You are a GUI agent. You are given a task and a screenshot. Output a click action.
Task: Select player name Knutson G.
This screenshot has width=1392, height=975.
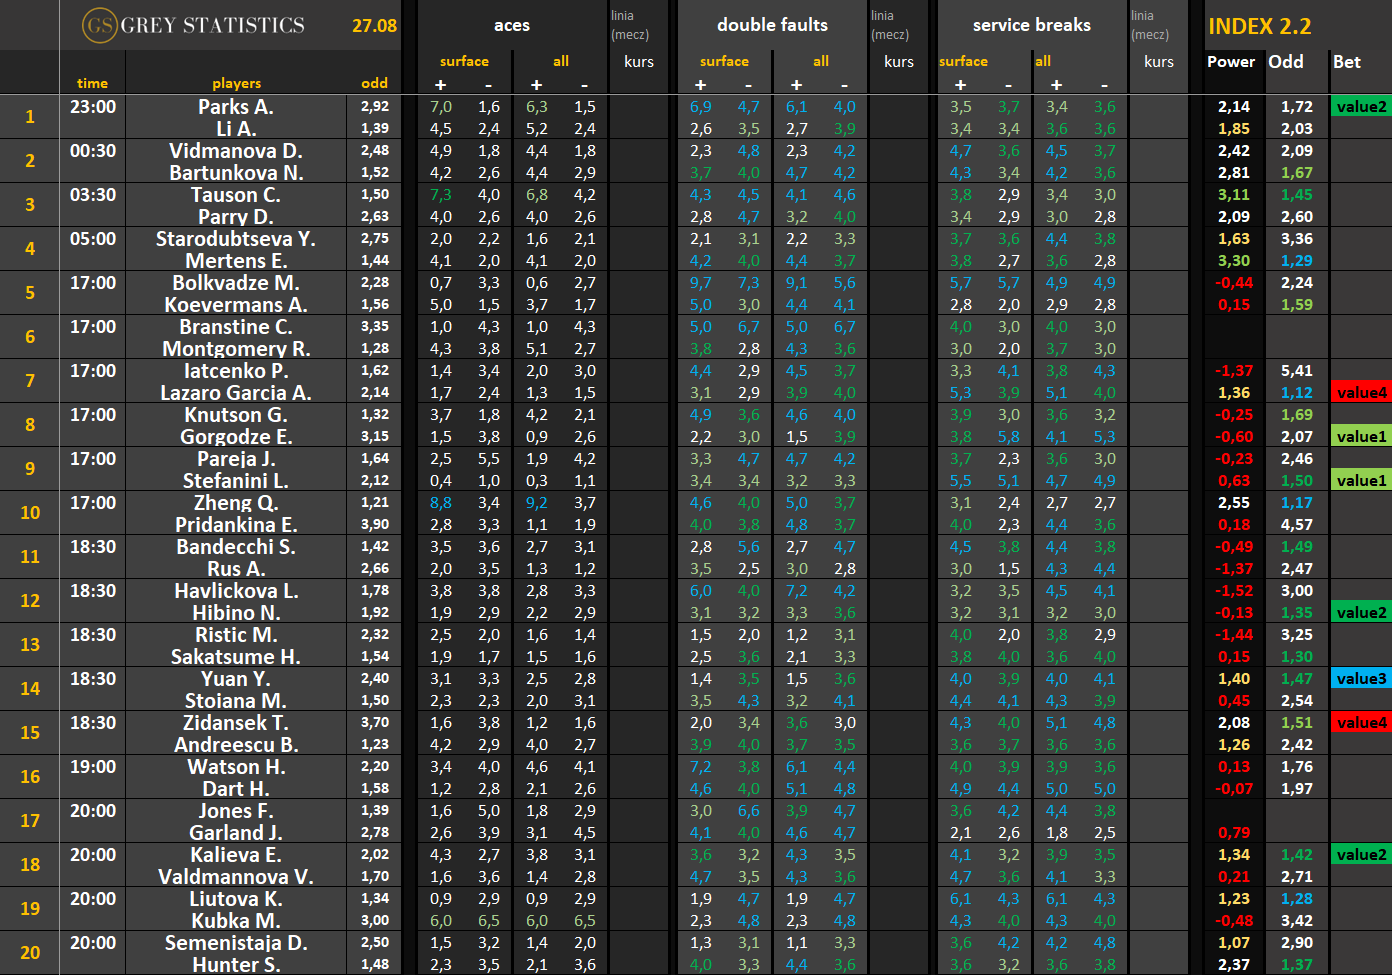point(236,415)
